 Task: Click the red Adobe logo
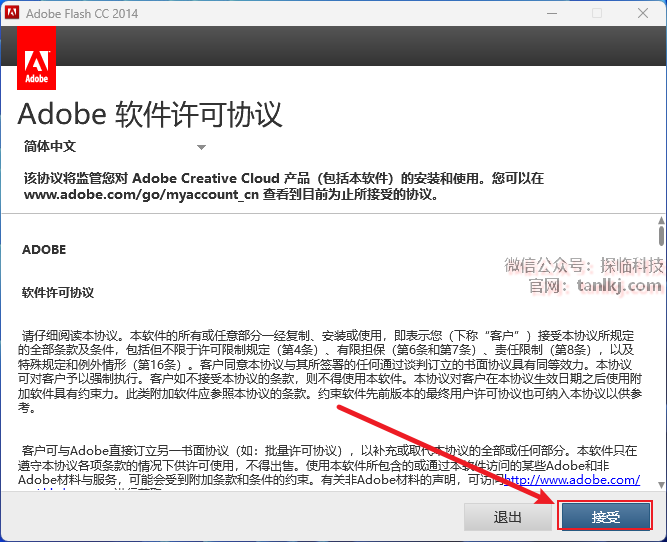click(x=37, y=59)
